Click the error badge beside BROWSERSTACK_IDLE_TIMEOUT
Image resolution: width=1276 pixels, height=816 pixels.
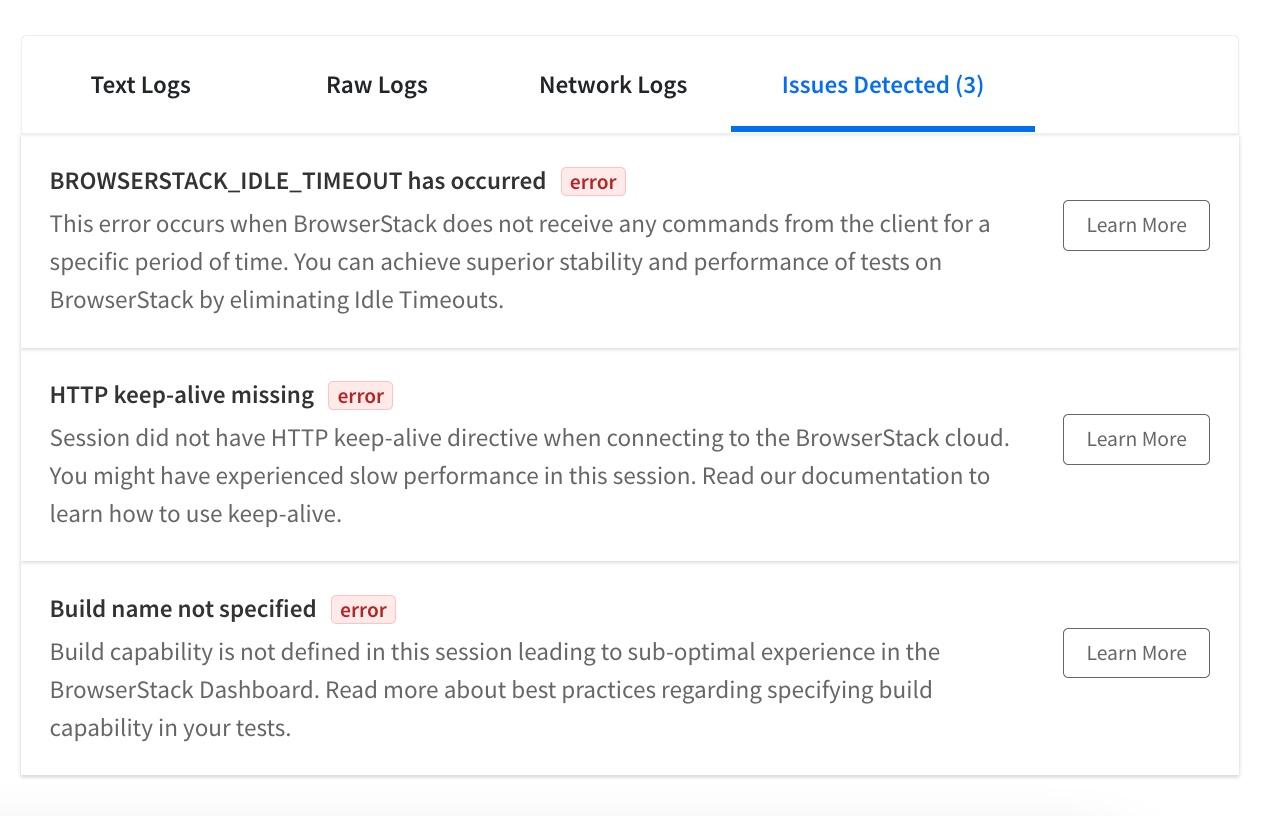(x=592, y=181)
